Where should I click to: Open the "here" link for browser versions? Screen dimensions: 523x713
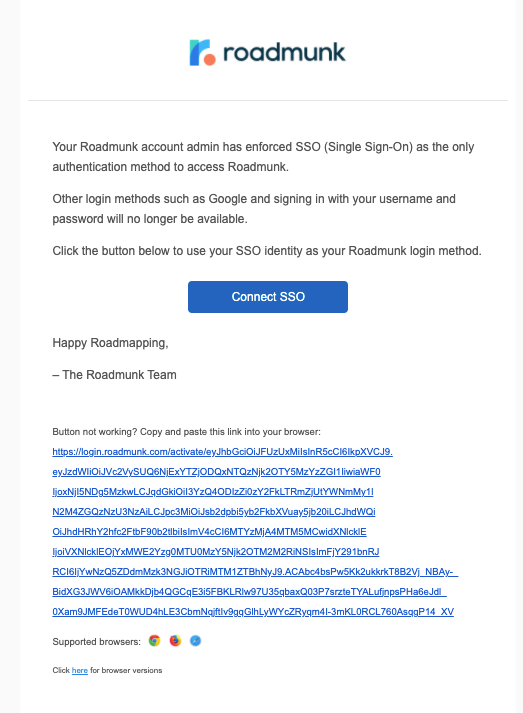(80, 670)
